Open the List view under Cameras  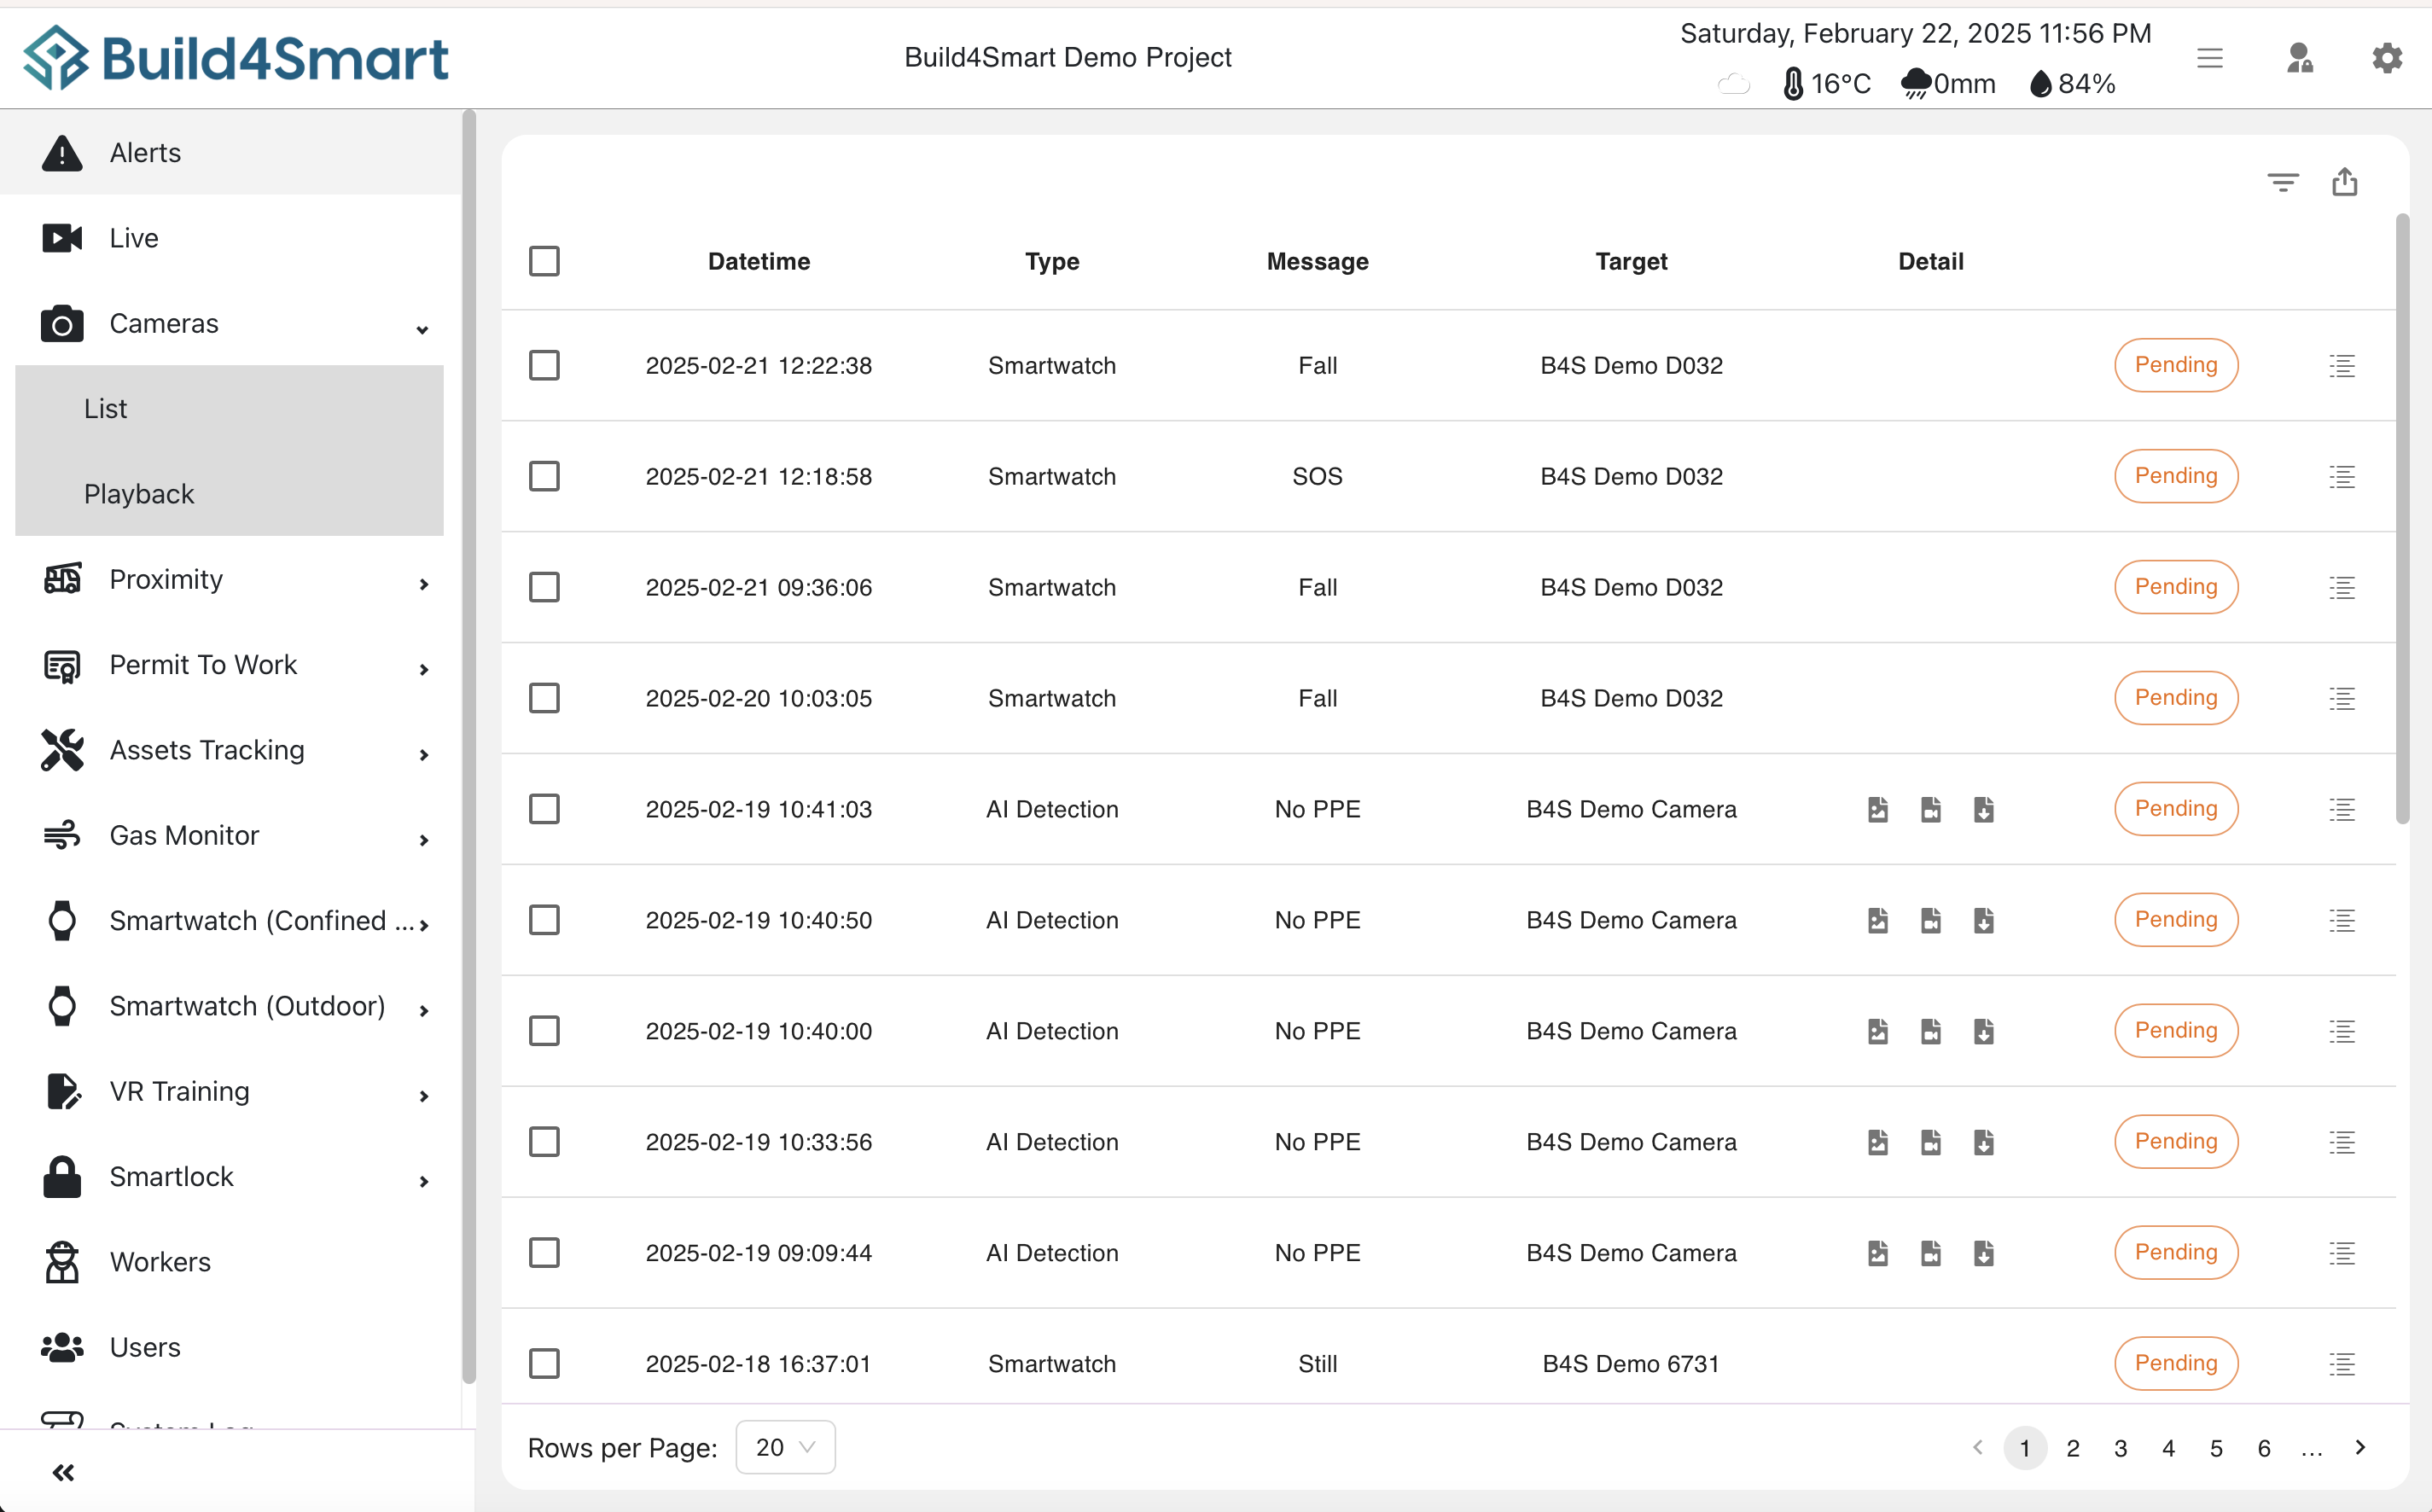105,408
